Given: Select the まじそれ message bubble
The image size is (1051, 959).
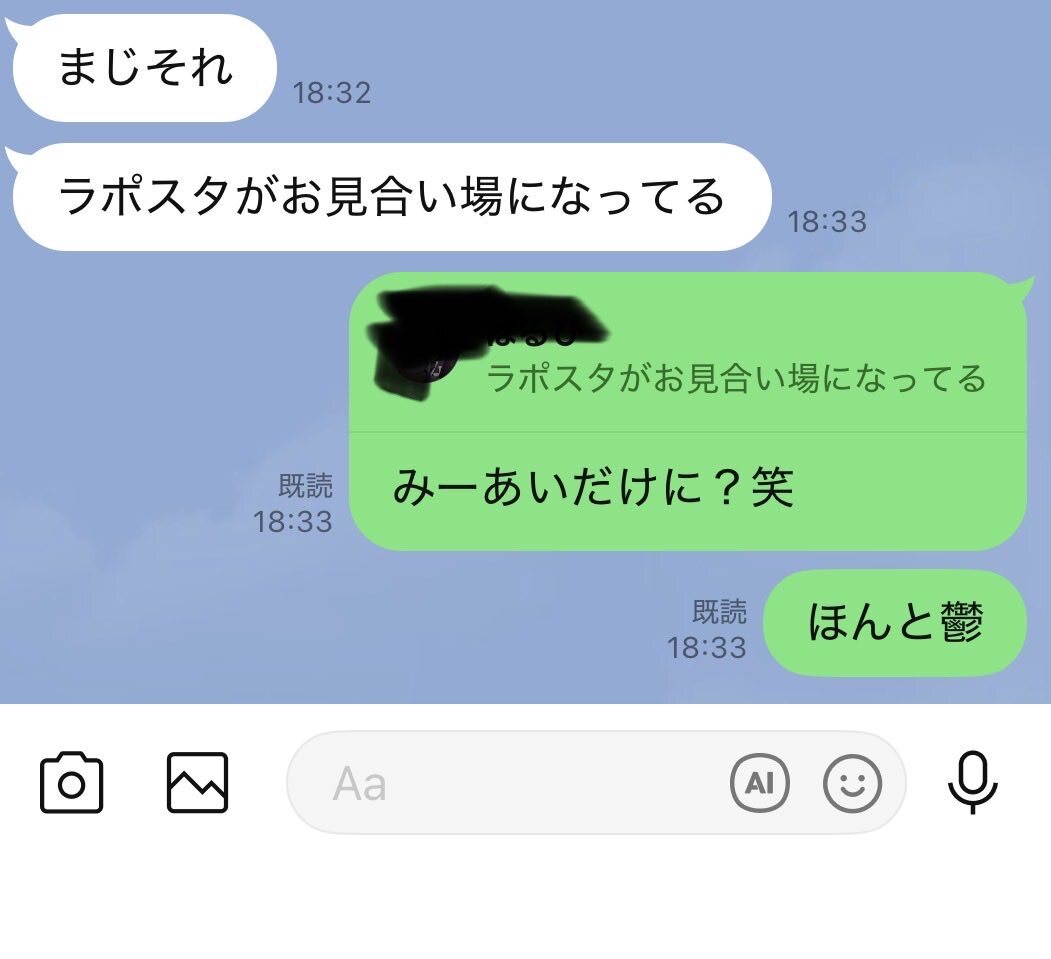Looking at the screenshot, I should tap(143, 68).
